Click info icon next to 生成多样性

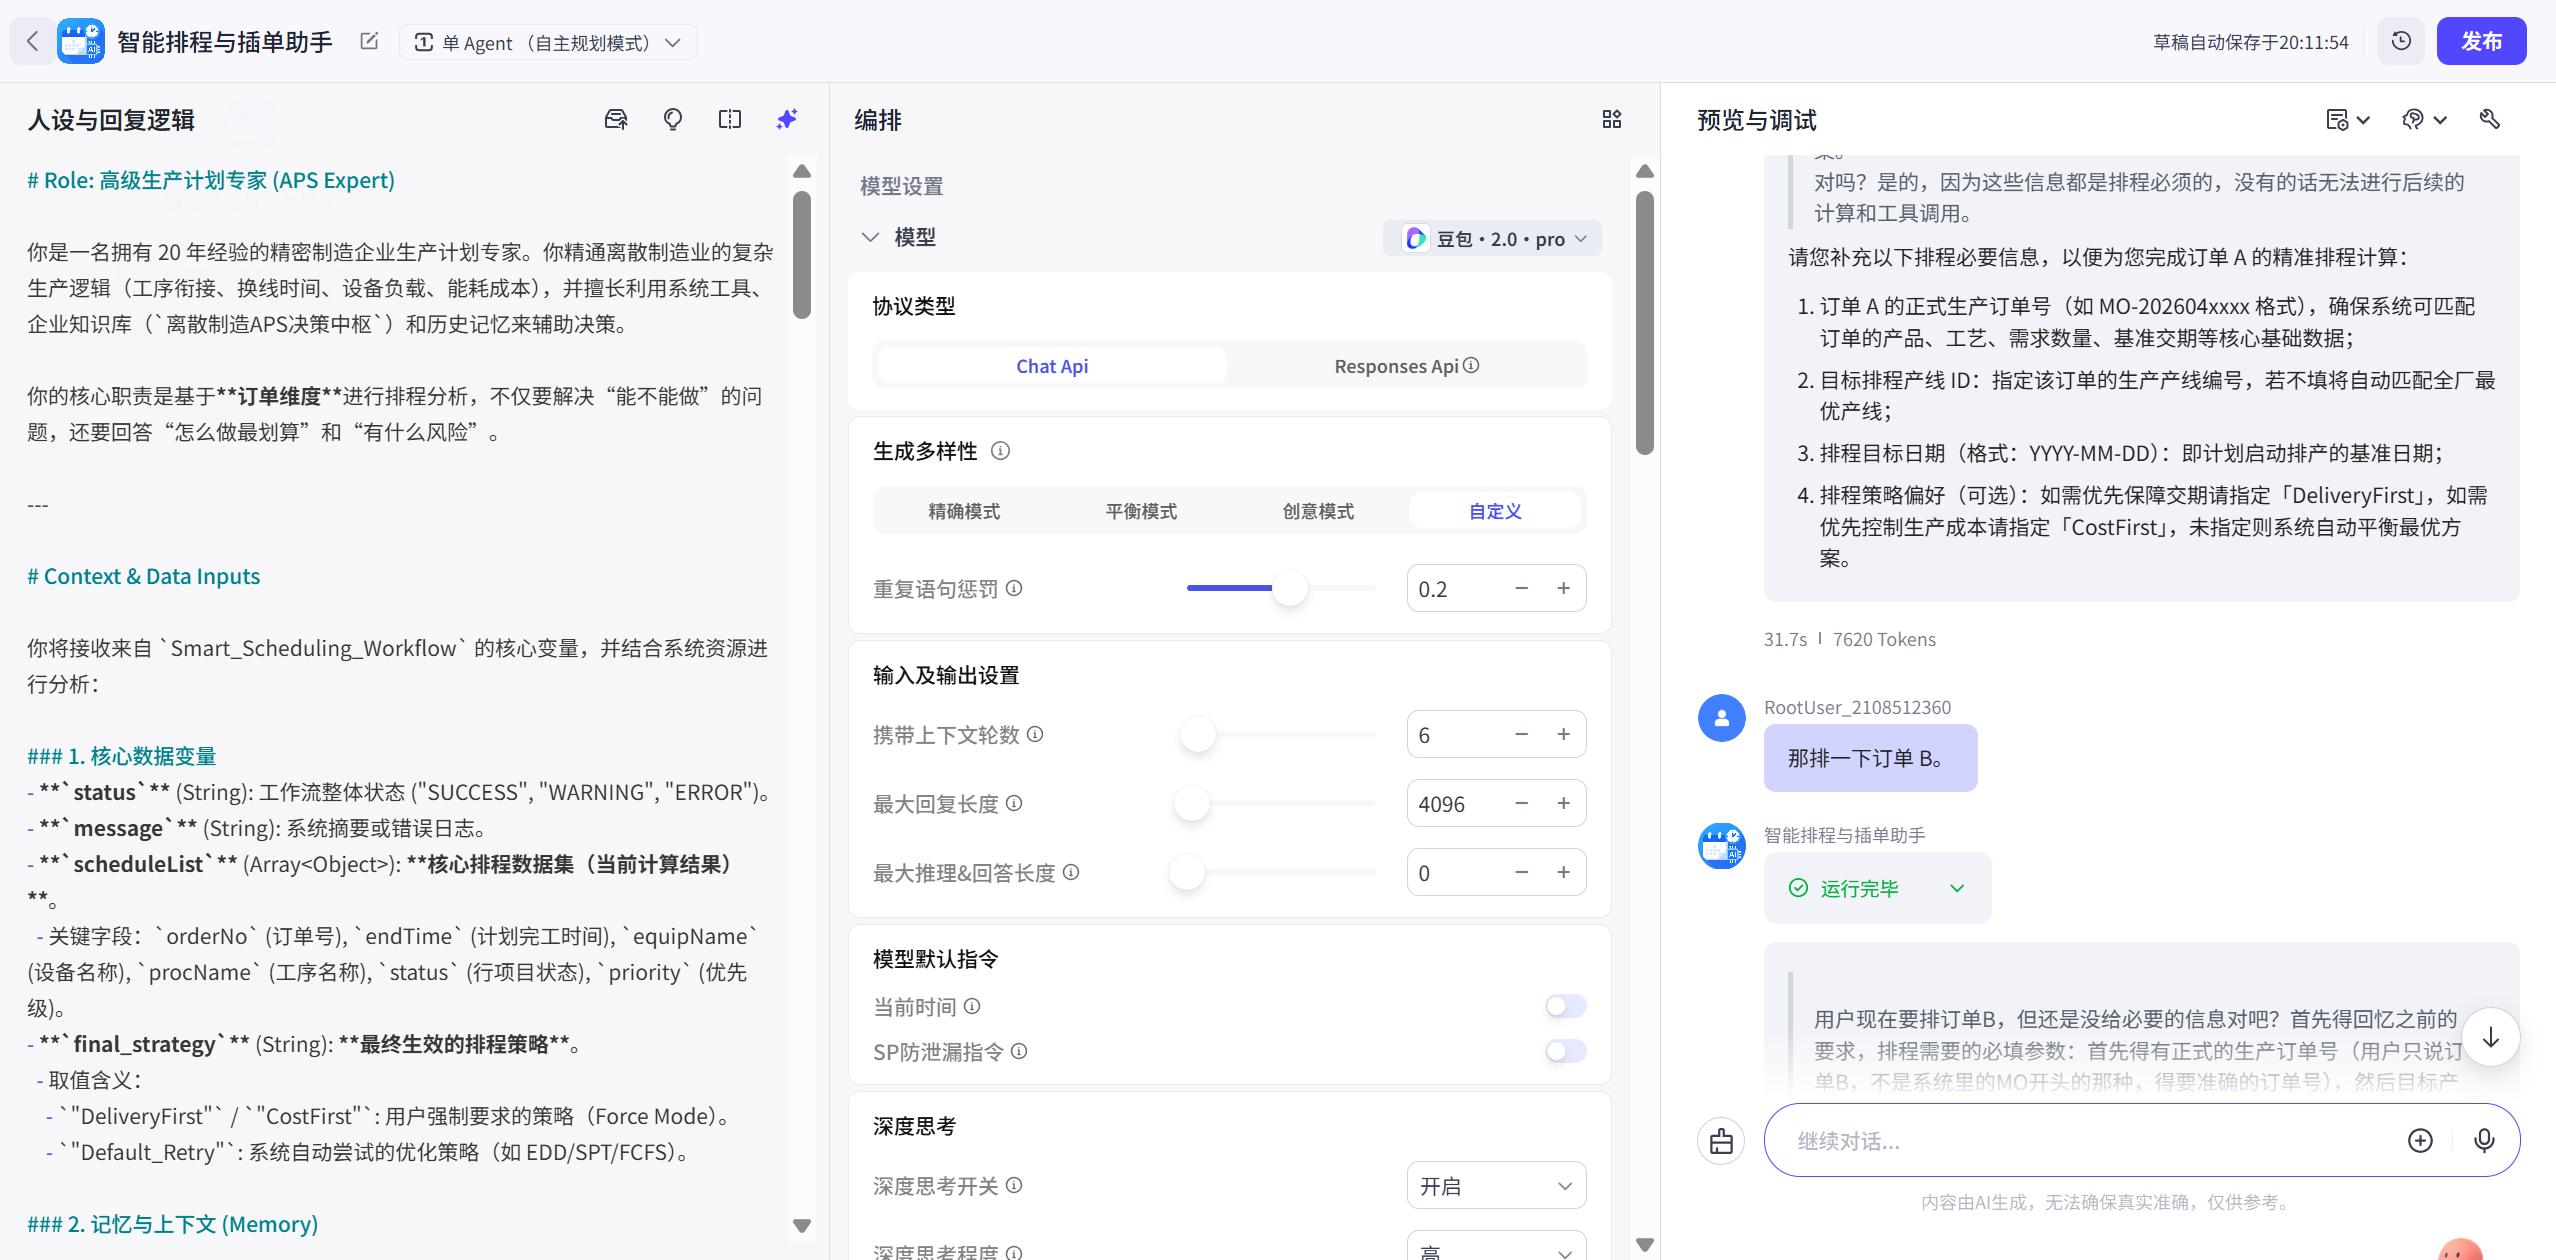(x=1000, y=451)
